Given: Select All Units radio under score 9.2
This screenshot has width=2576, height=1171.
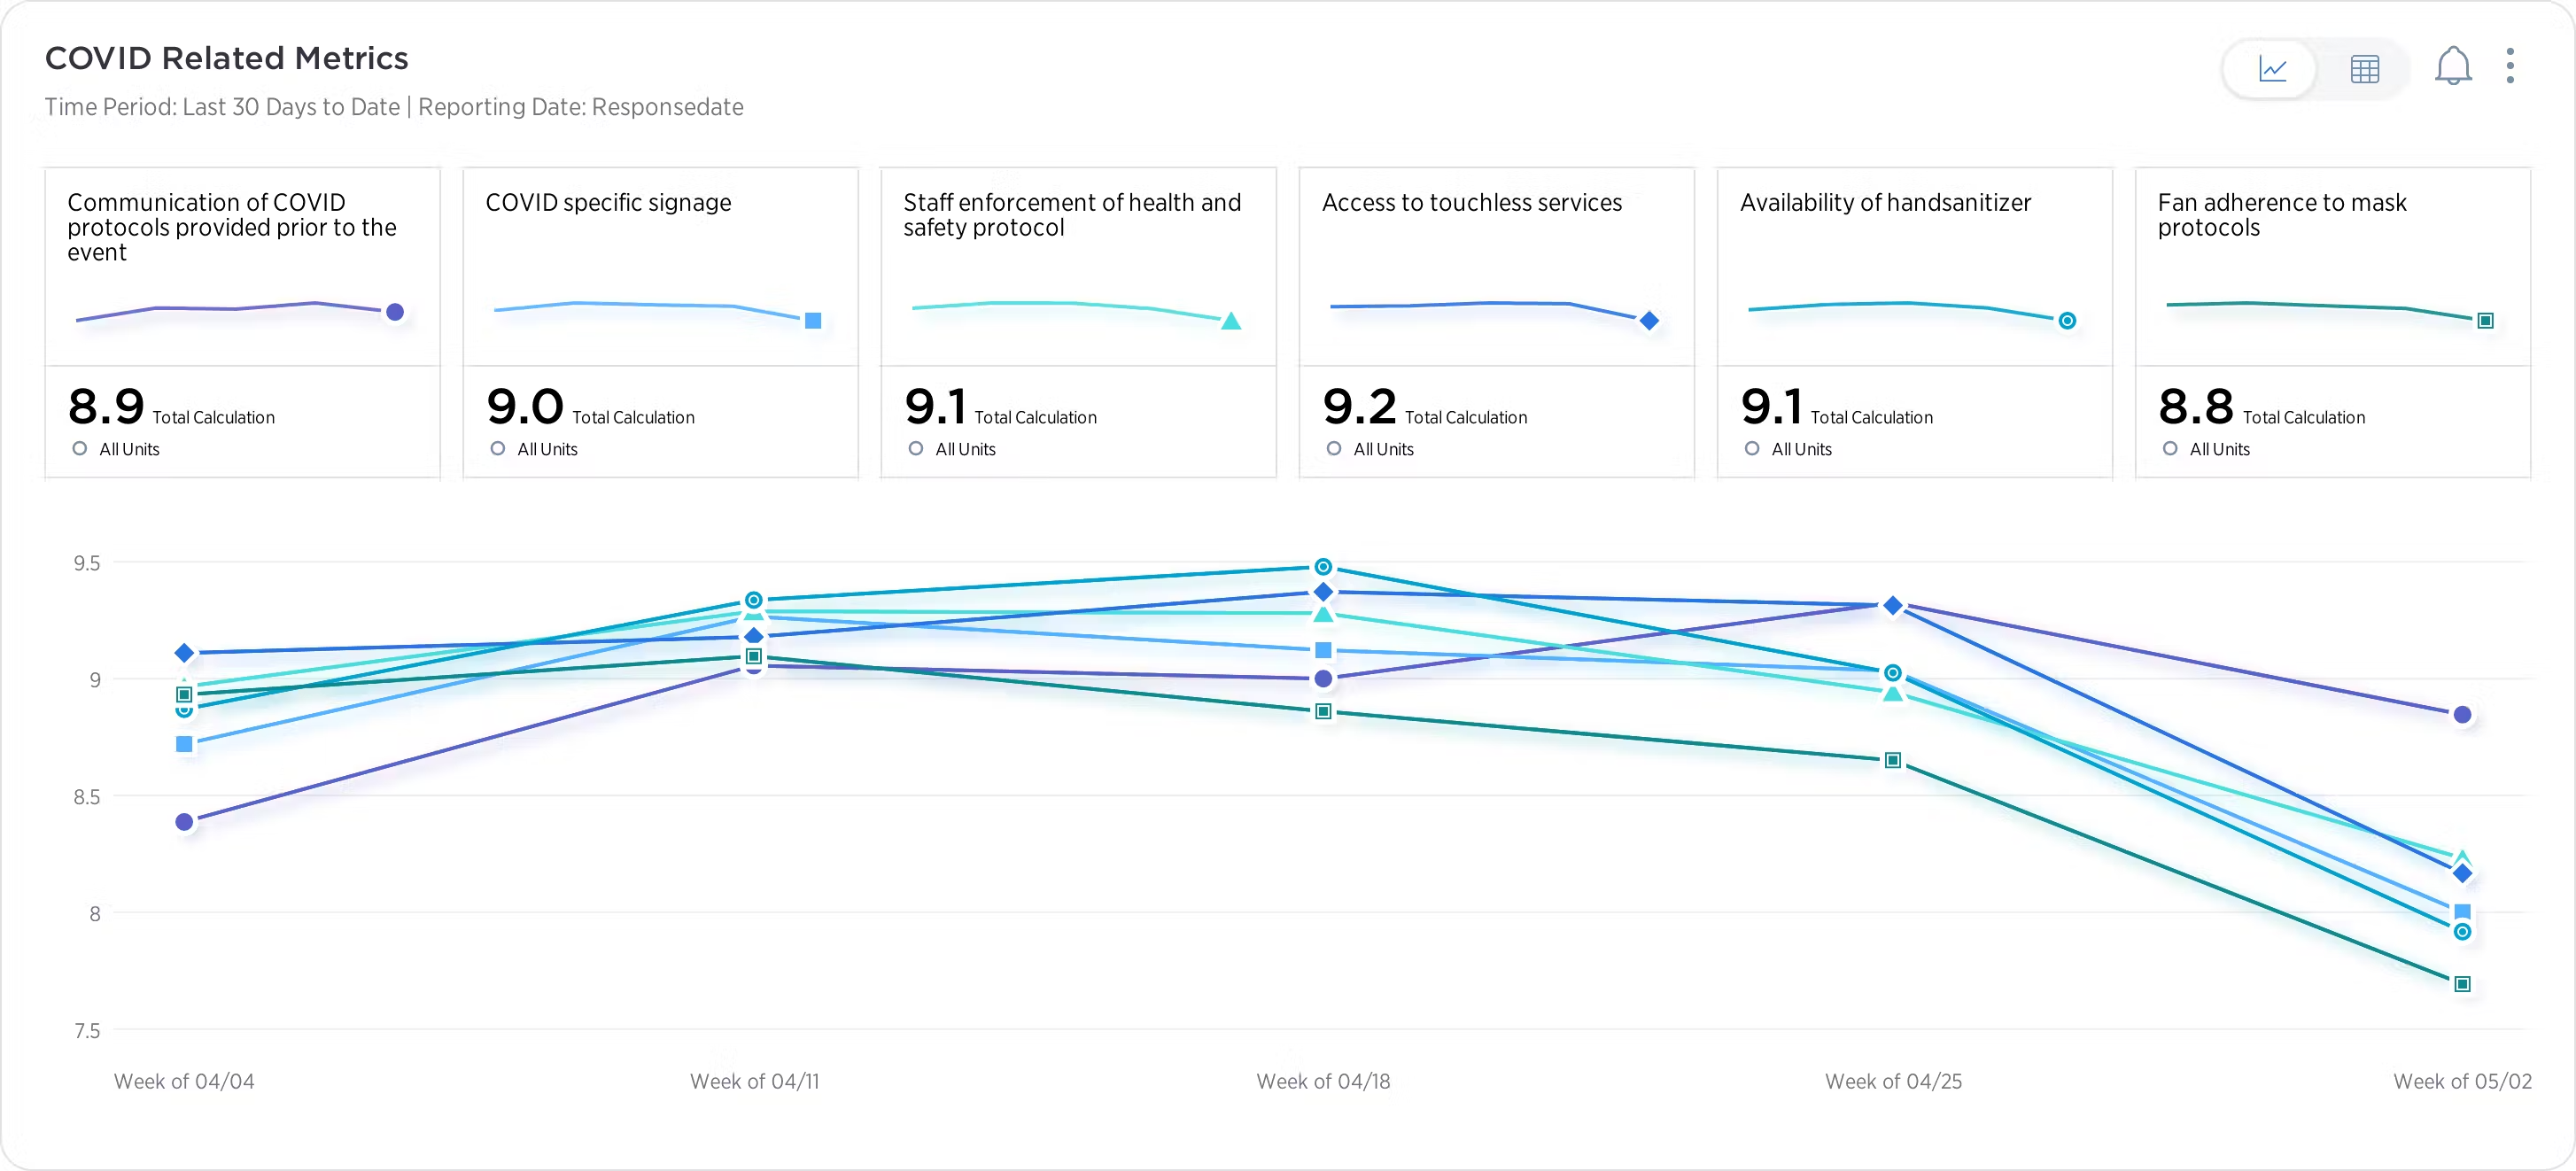Looking at the screenshot, I should (x=1334, y=449).
